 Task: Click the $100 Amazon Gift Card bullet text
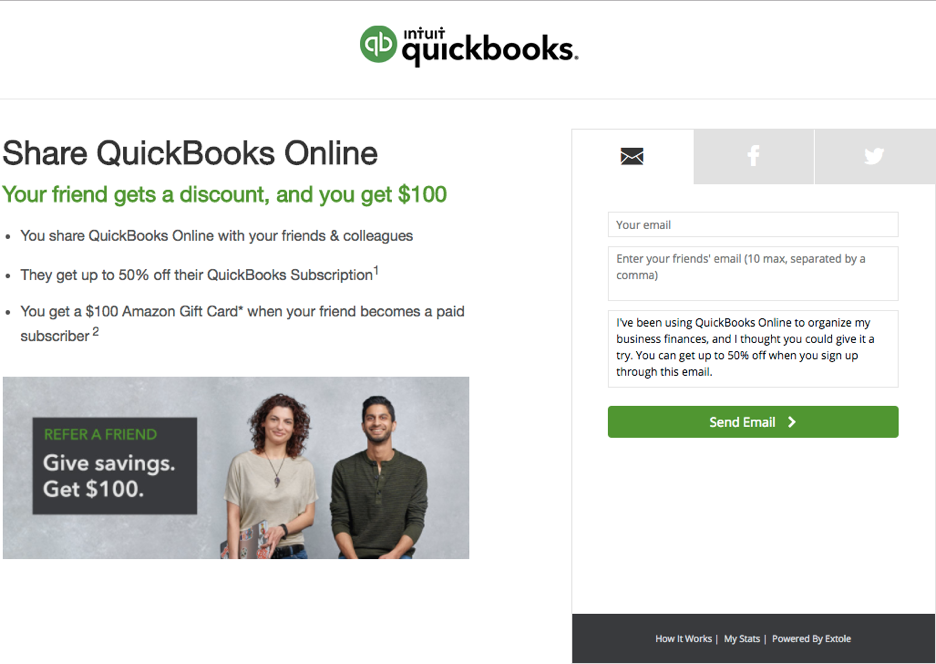[x=242, y=324]
